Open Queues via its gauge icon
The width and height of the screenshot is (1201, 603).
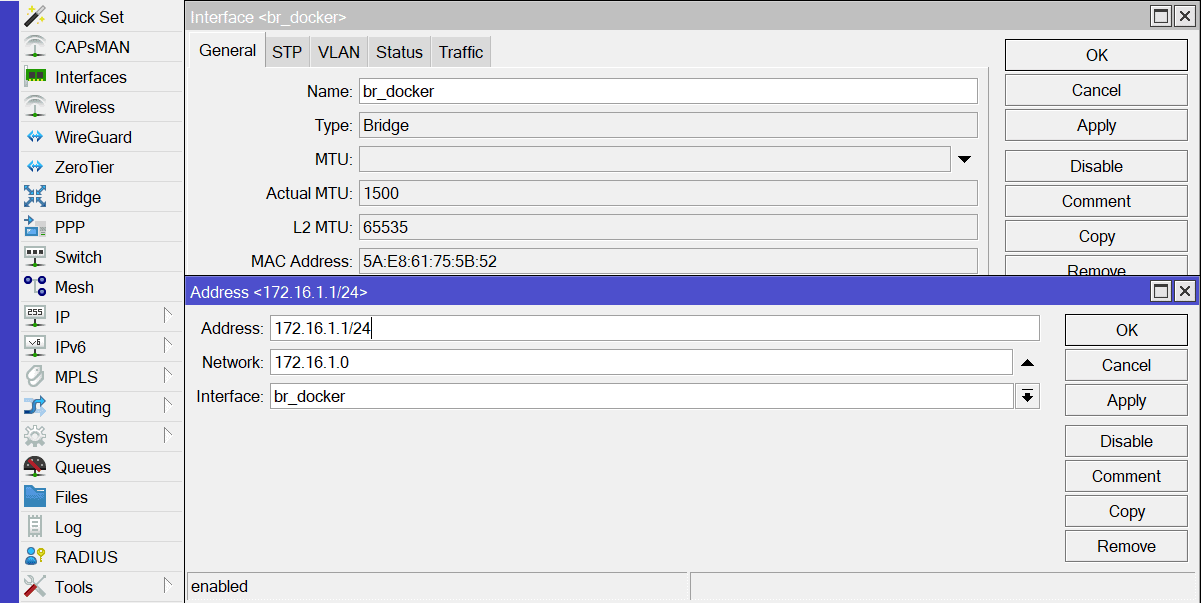tap(35, 467)
